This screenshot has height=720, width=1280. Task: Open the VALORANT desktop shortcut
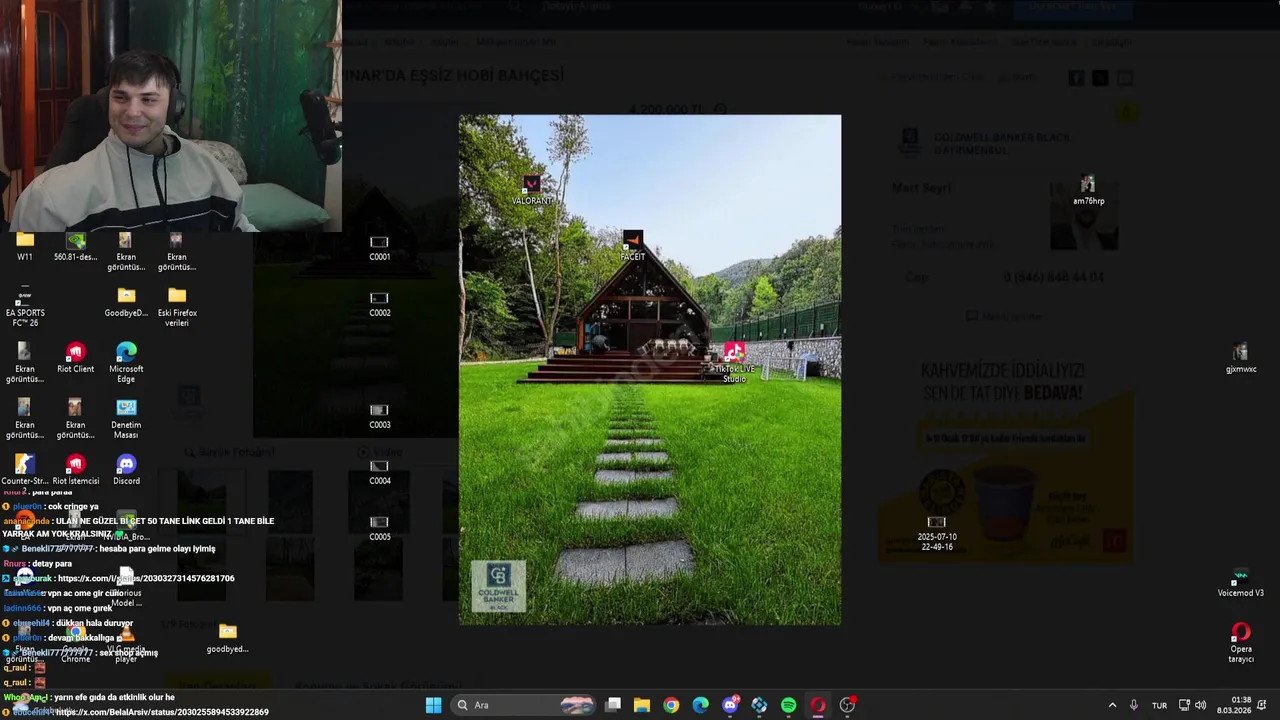(x=531, y=190)
